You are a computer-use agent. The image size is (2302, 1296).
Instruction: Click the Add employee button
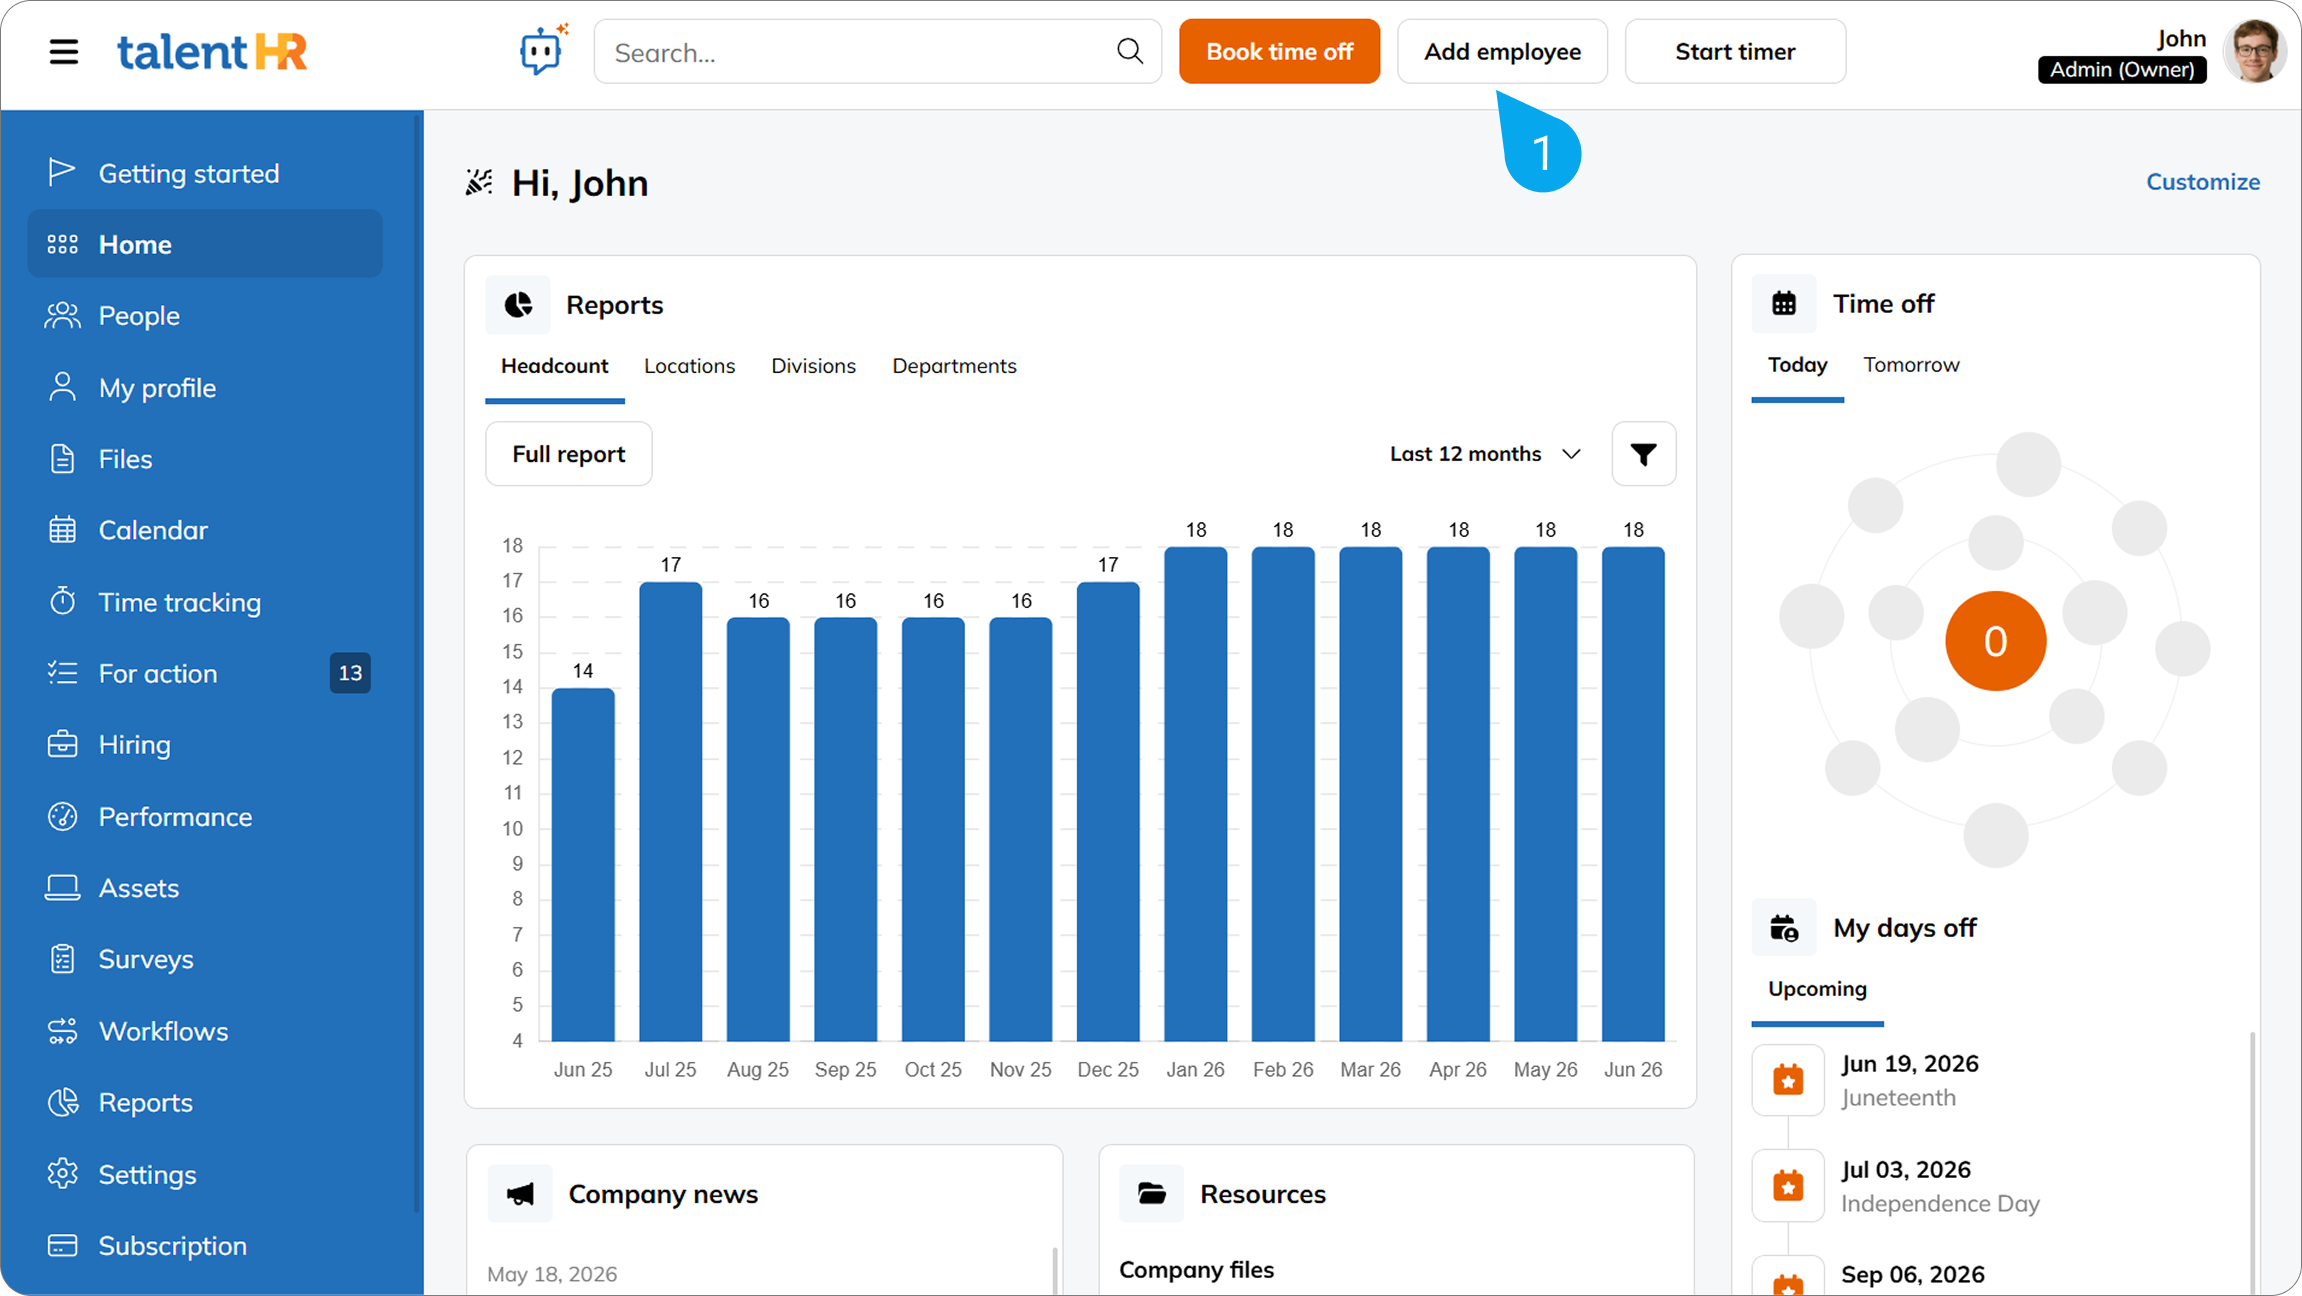1503,51
